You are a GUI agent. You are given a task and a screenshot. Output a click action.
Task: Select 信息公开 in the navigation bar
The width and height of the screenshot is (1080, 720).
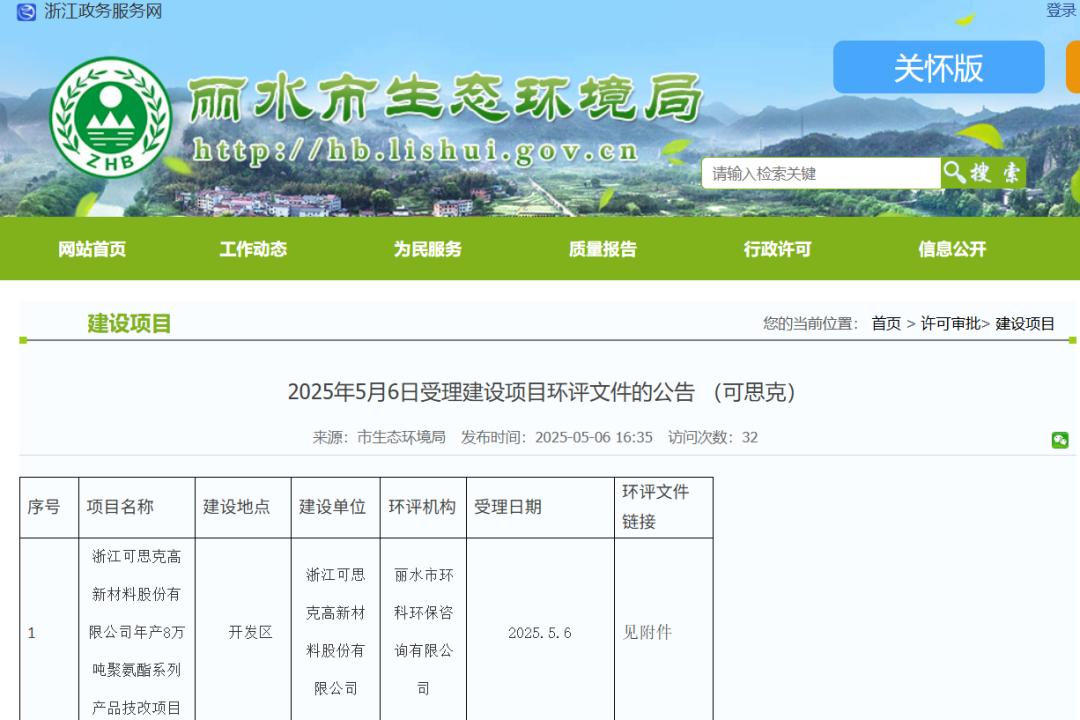pyautogui.click(x=952, y=250)
